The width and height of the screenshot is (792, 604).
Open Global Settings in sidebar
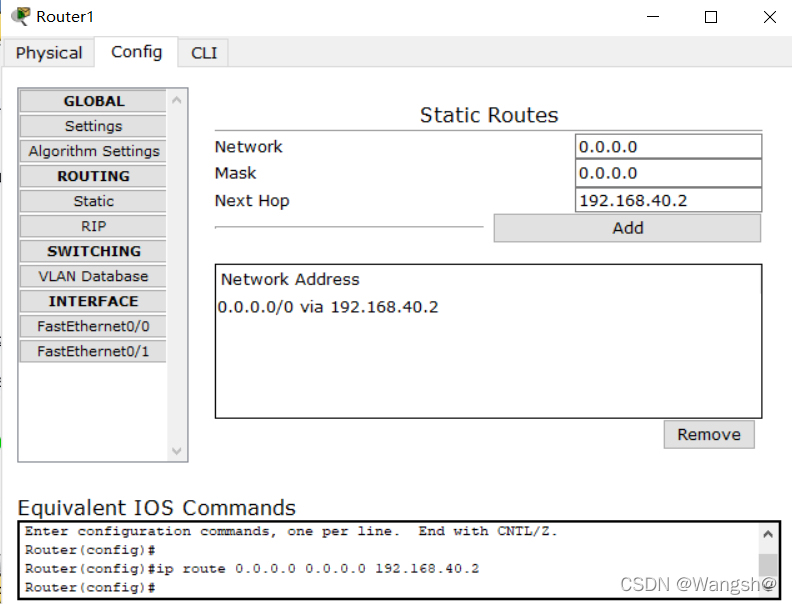click(x=93, y=126)
